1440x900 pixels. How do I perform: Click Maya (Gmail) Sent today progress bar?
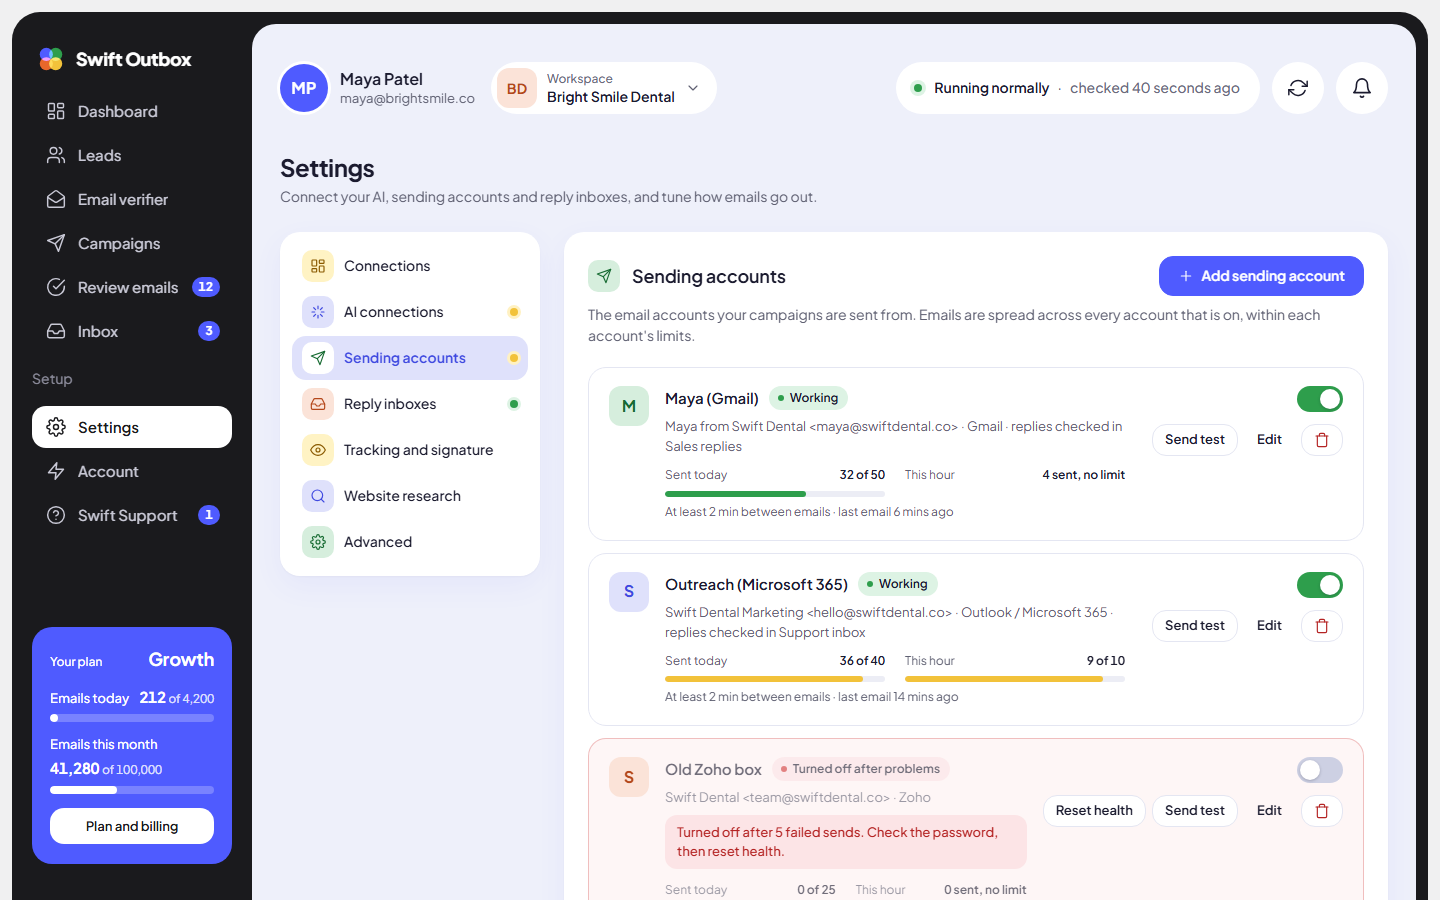[775, 494]
